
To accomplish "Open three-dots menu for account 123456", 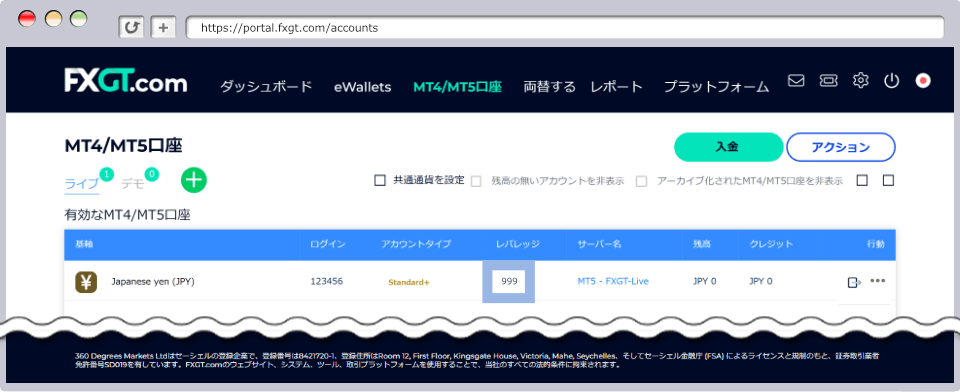I will 878,281.
